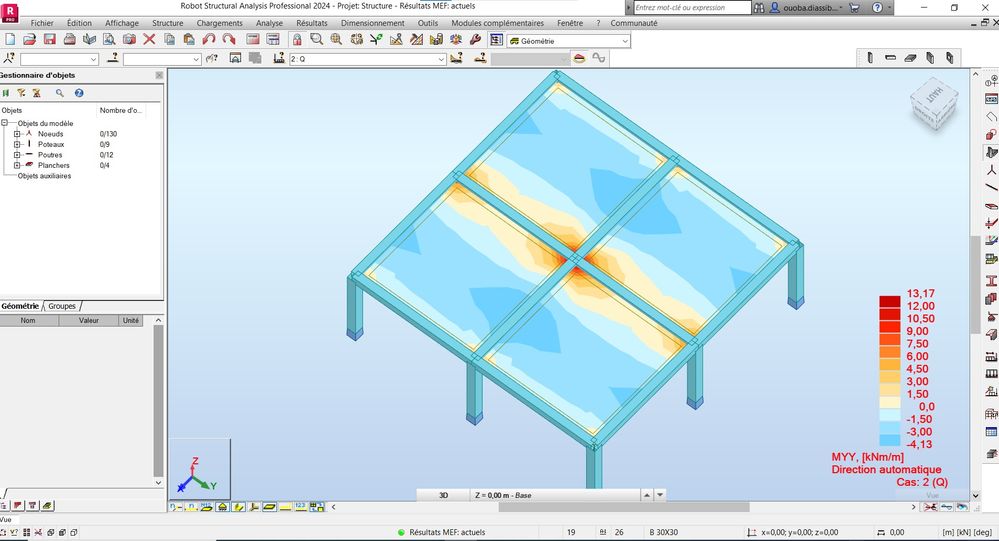Image resolution: width=999 pixels, height=541 pixels.
Task: Click the Undo arrow icon
Action: [x=208, y=40]
